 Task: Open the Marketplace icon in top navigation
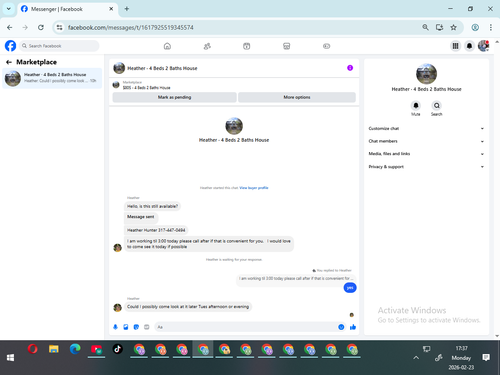pos(286,46)
